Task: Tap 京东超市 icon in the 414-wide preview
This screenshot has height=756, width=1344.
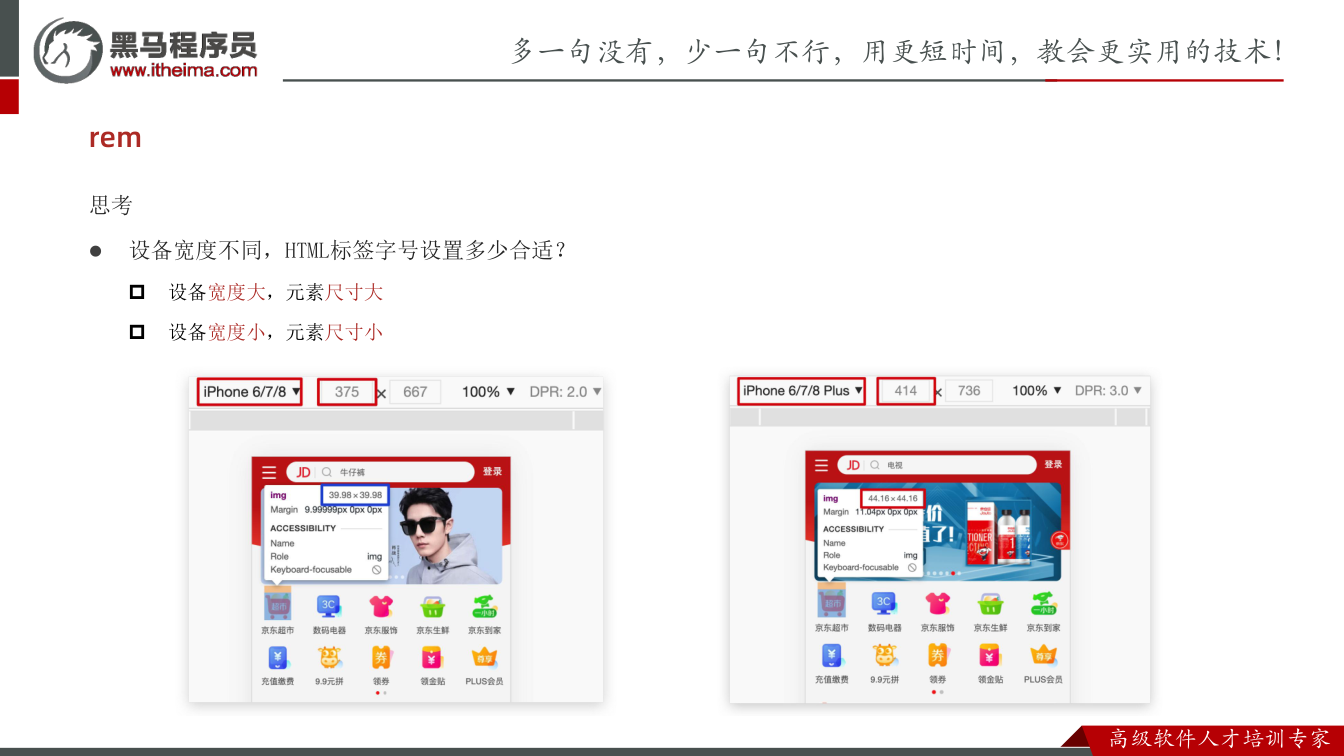Action: point(832,602)
